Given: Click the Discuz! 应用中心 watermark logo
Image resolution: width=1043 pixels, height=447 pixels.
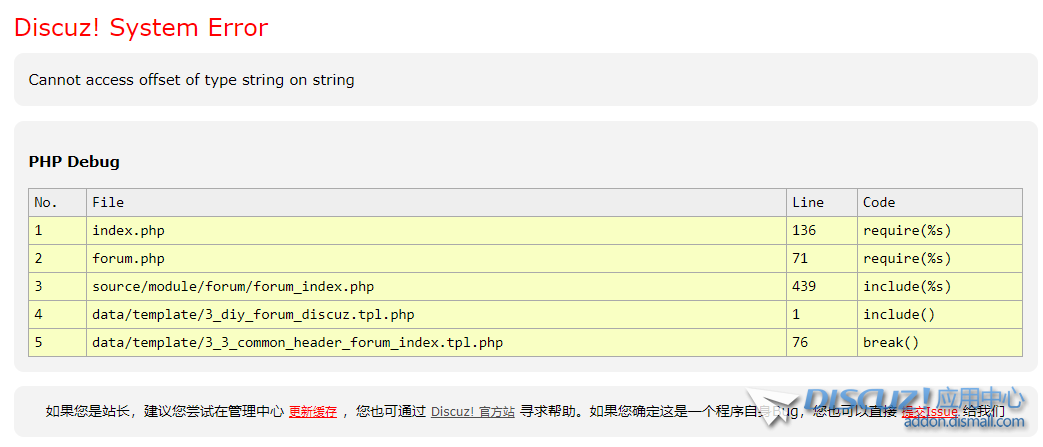Looking at the screenshot, I should (914, 400).
